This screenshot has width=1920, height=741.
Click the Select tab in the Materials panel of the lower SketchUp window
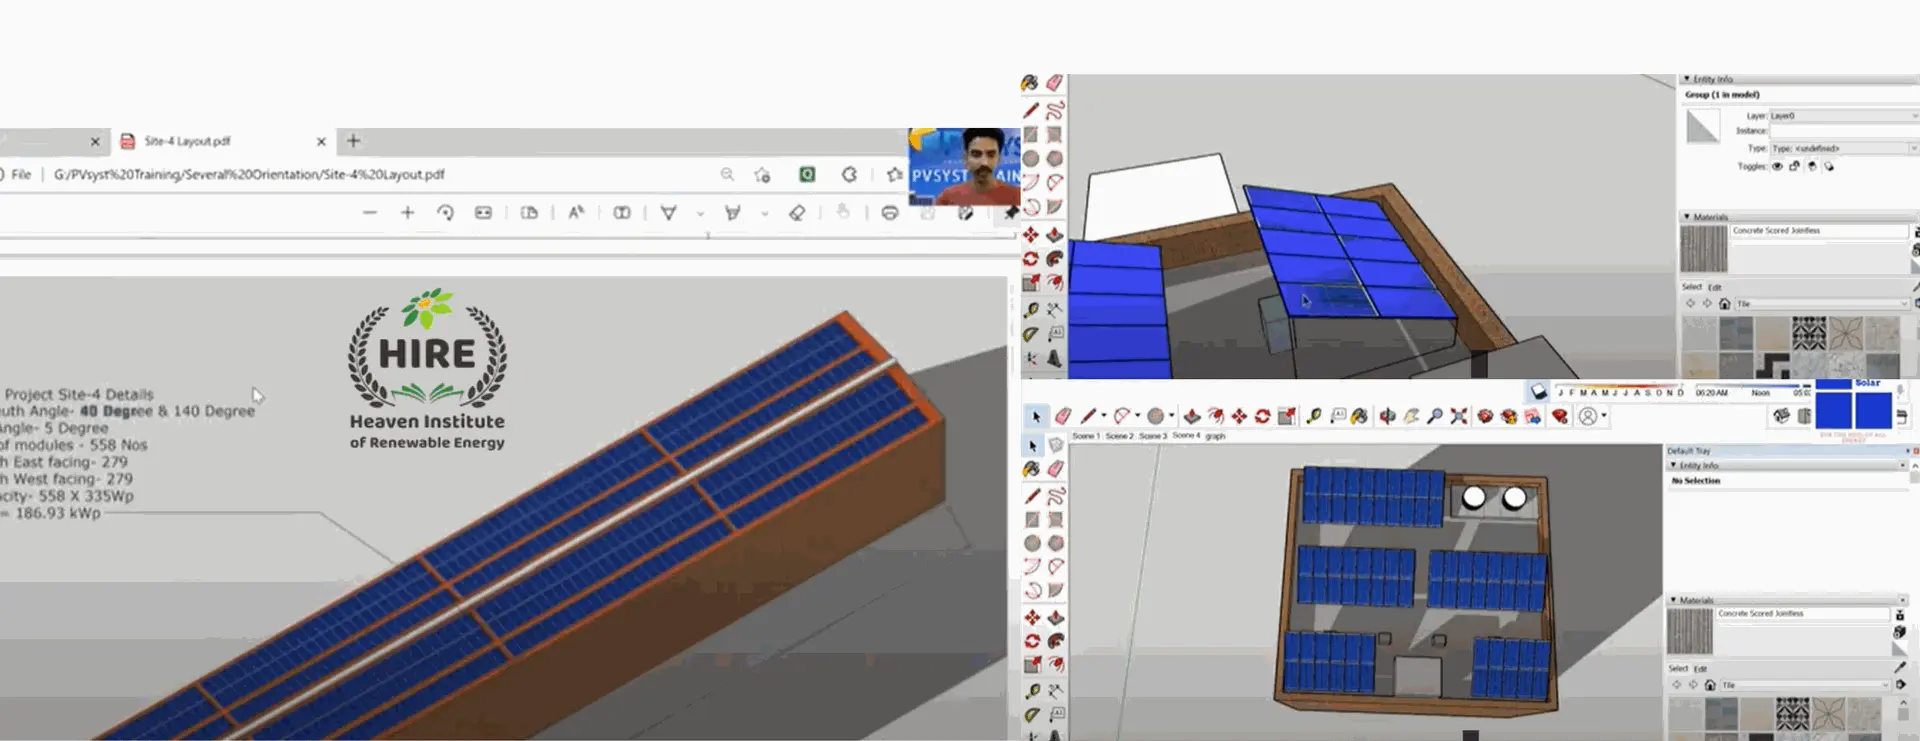[x=1678, y=668]
